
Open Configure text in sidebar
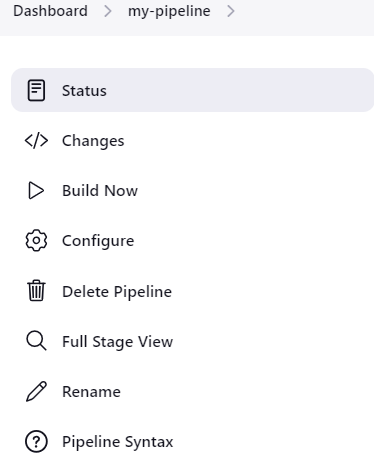pyautogui.click(x=98, y=241)
